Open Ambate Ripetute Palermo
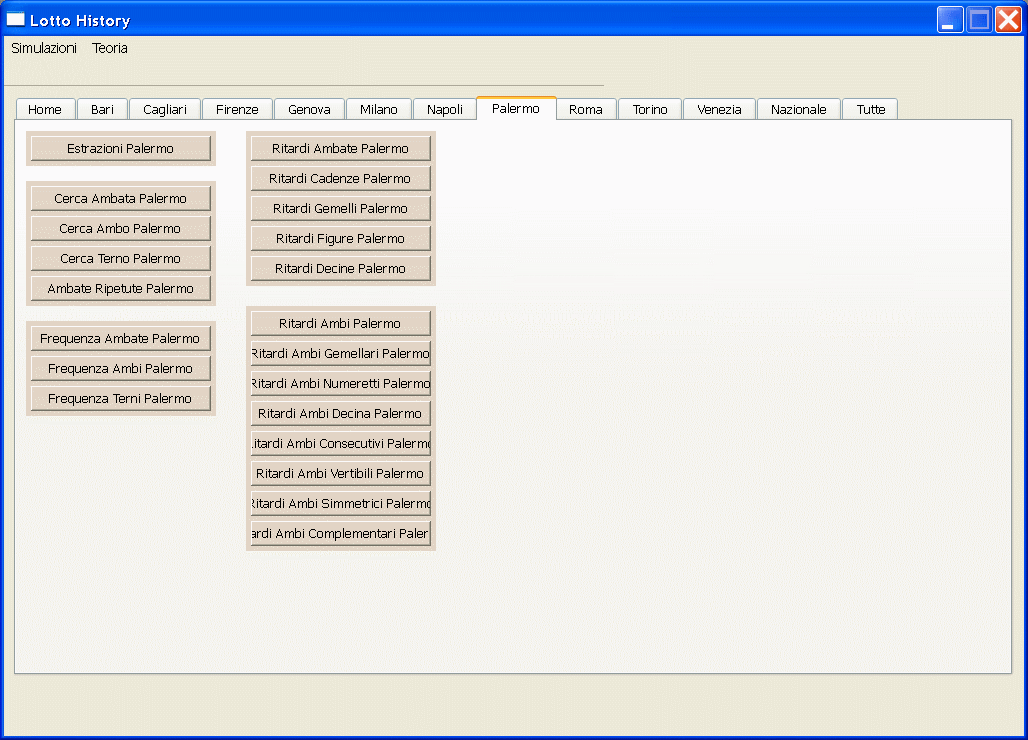The height and width of the screenshot is (740, 1028). 121,289
